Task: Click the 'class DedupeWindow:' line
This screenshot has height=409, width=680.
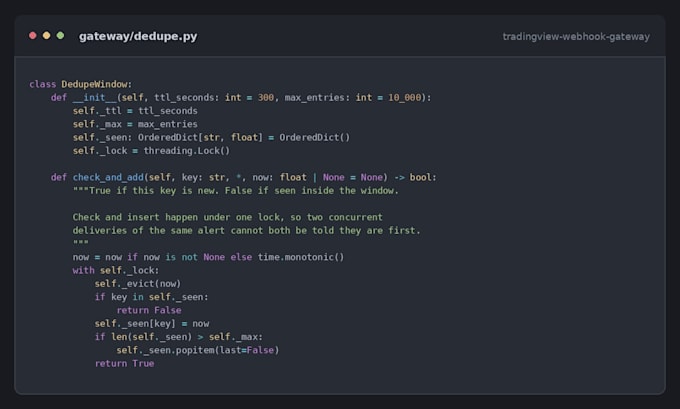Action: pyautogui.click(x=80, y=84)
